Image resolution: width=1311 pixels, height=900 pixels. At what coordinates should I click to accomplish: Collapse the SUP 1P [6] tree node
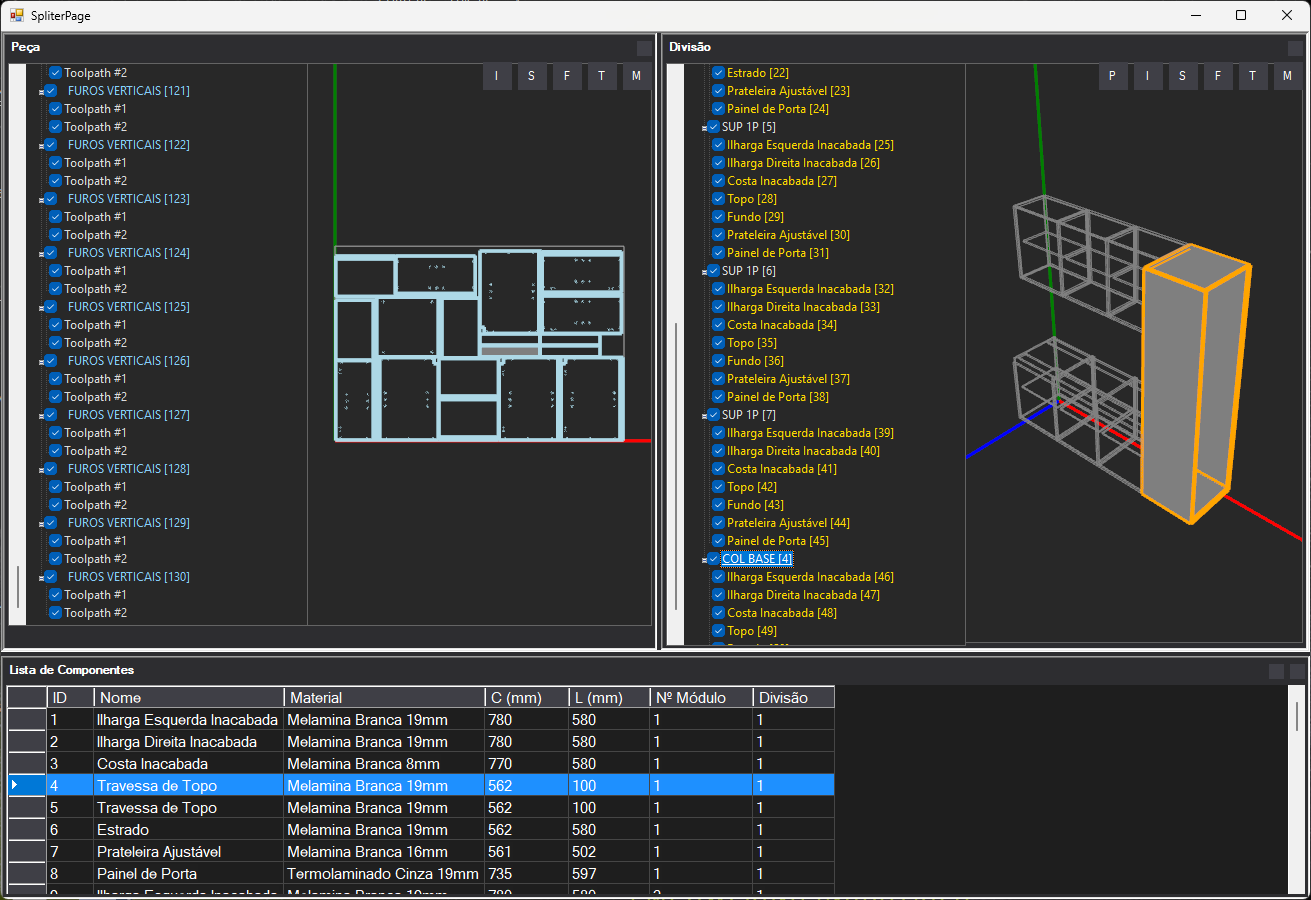705,272
